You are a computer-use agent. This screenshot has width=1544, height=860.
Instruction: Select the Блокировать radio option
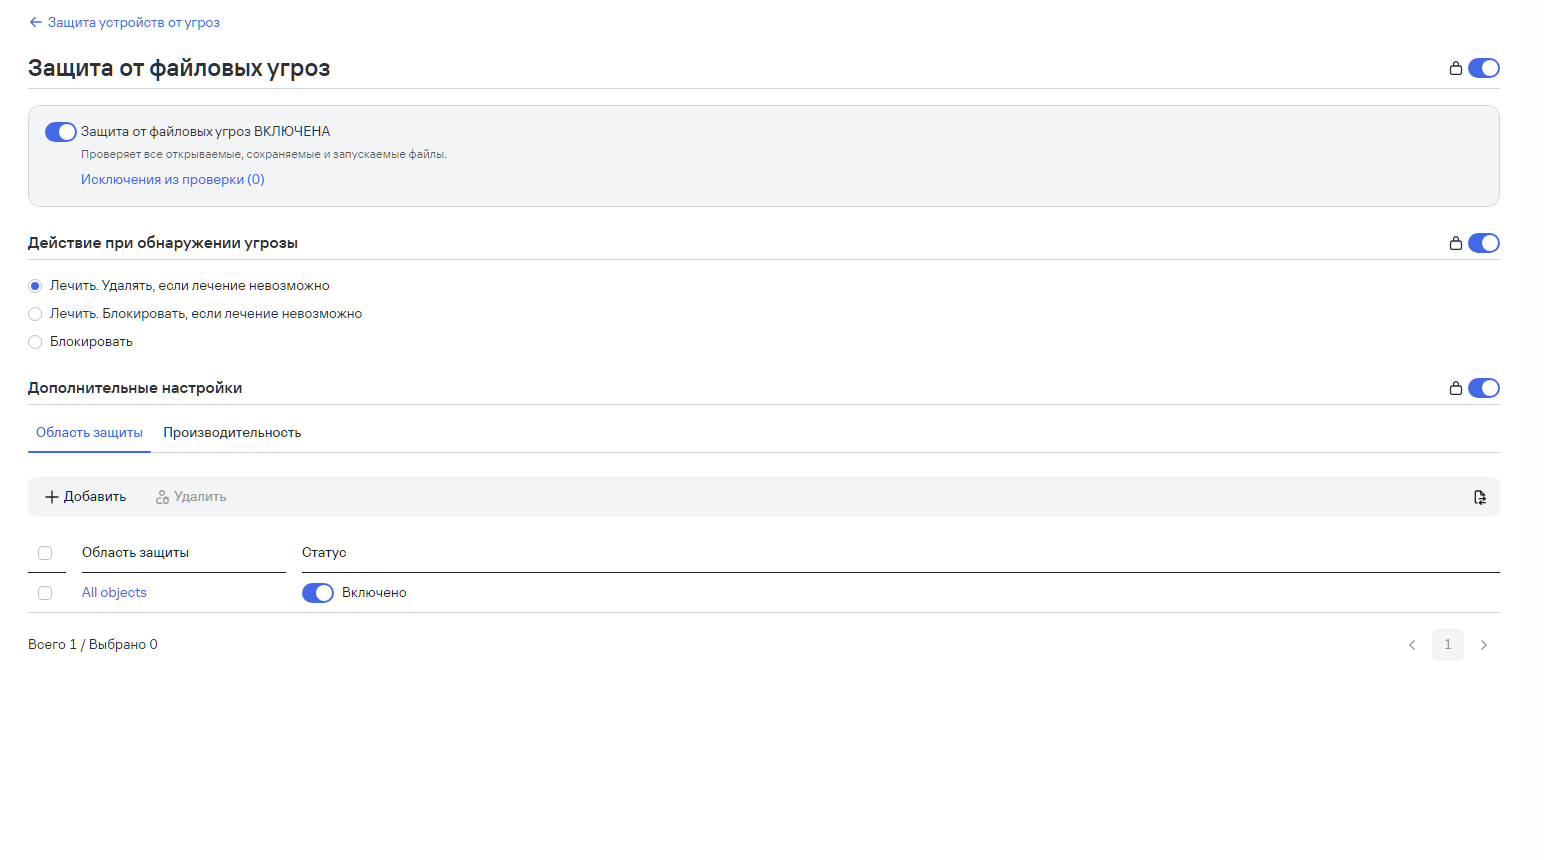click(35, 342)
